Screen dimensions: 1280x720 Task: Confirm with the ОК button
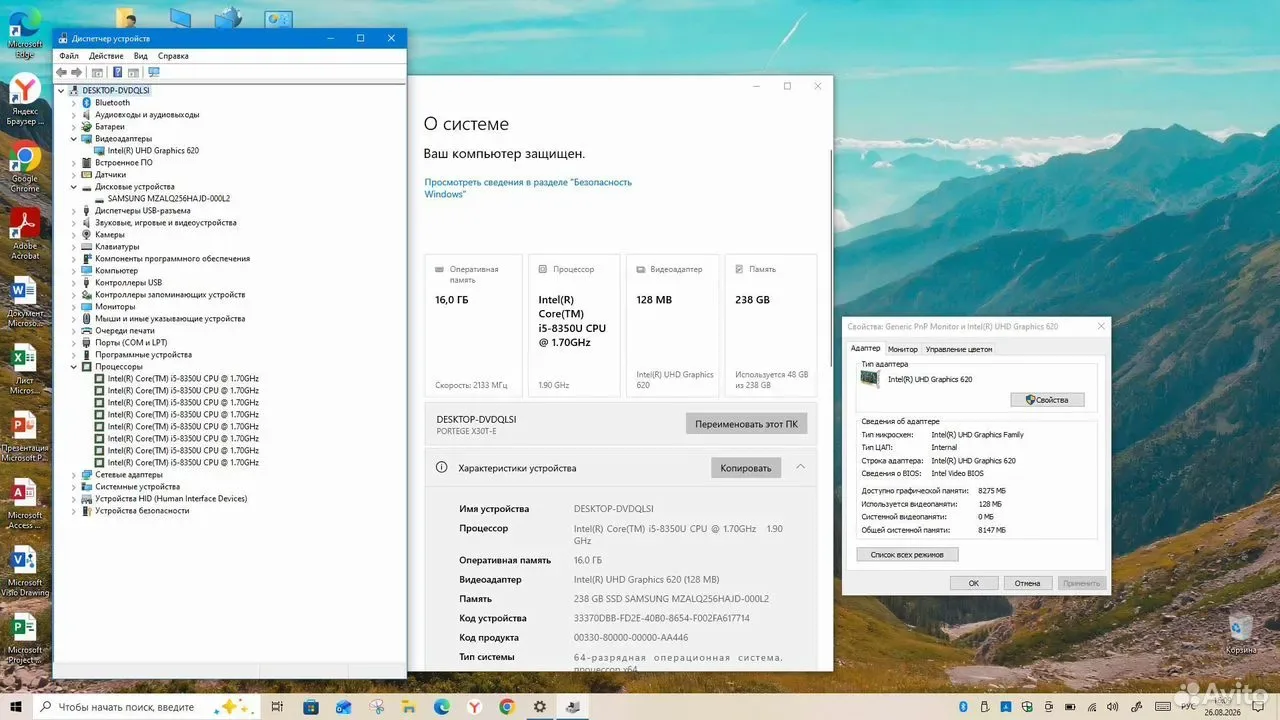click(x=973, y=583)
